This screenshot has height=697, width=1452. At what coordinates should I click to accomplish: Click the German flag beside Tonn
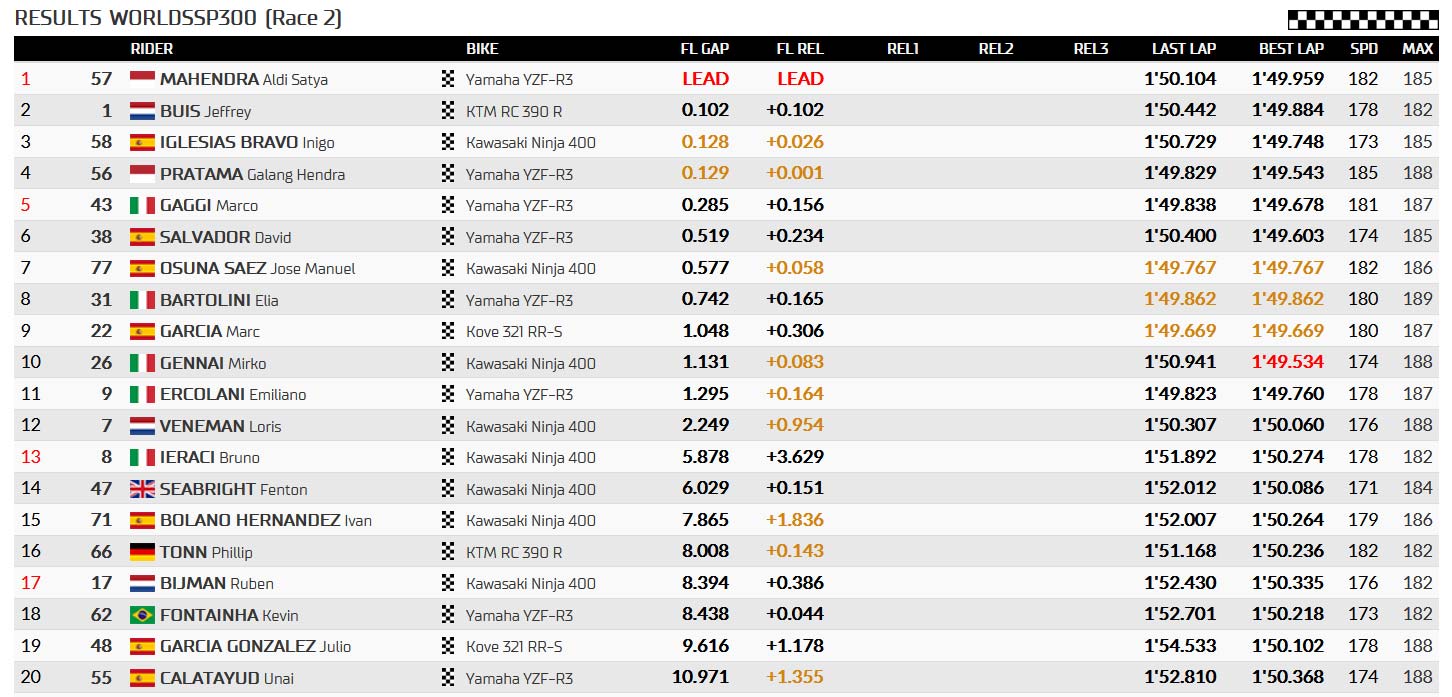tap(142, 552)
